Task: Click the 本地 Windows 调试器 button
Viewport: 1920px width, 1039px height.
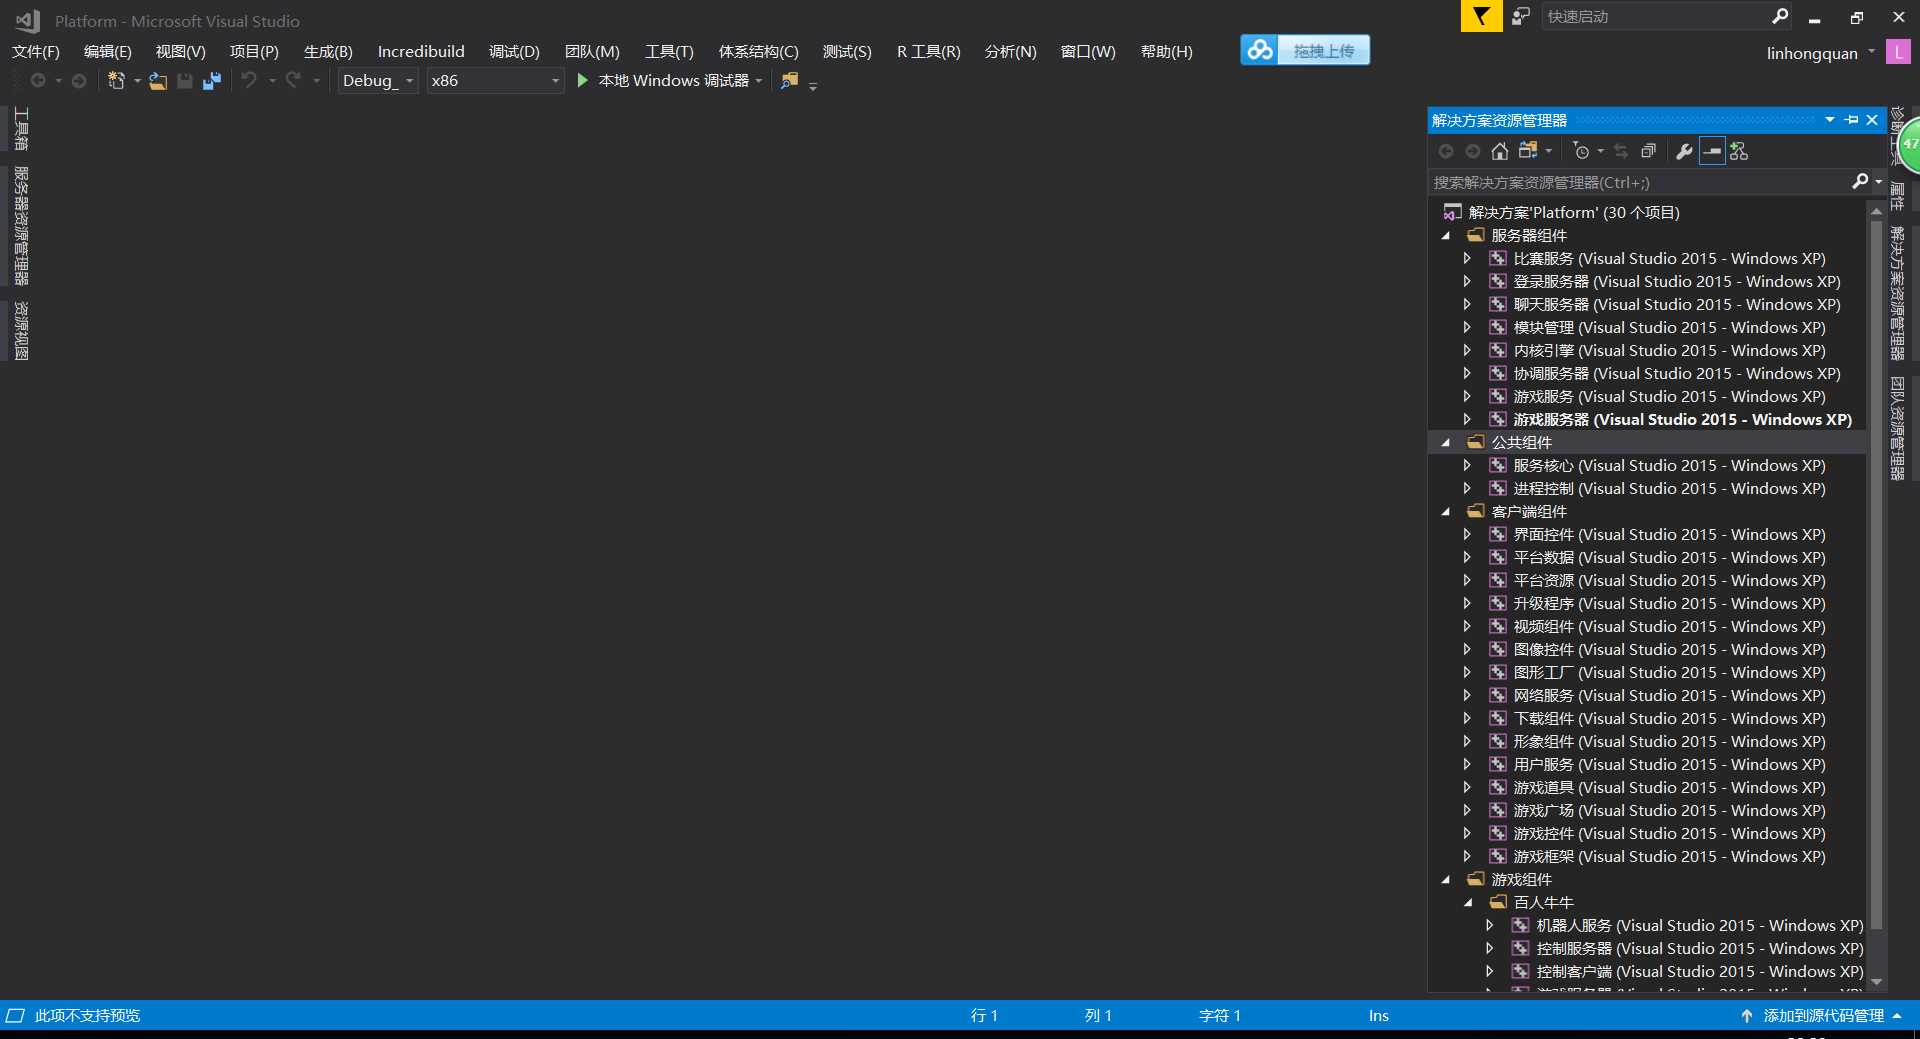Action: click(663, 81)
